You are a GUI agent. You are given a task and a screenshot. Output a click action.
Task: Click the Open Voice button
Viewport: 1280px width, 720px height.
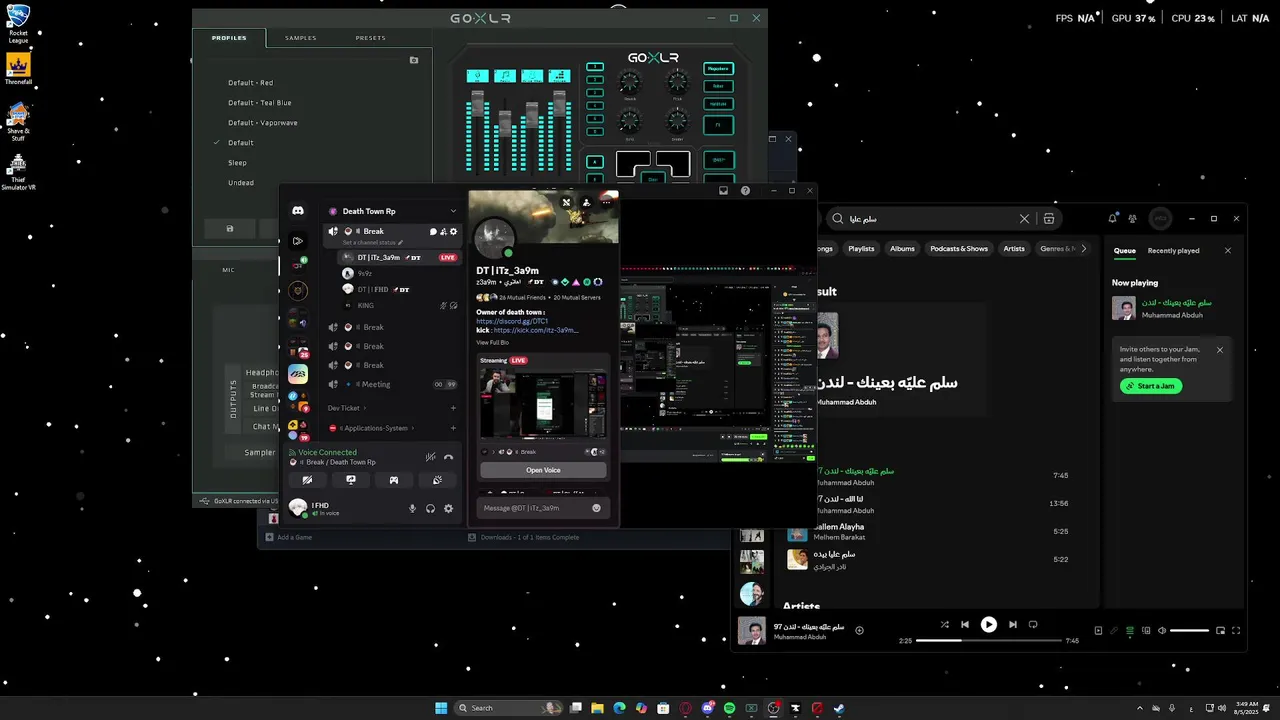coord(543,470)
